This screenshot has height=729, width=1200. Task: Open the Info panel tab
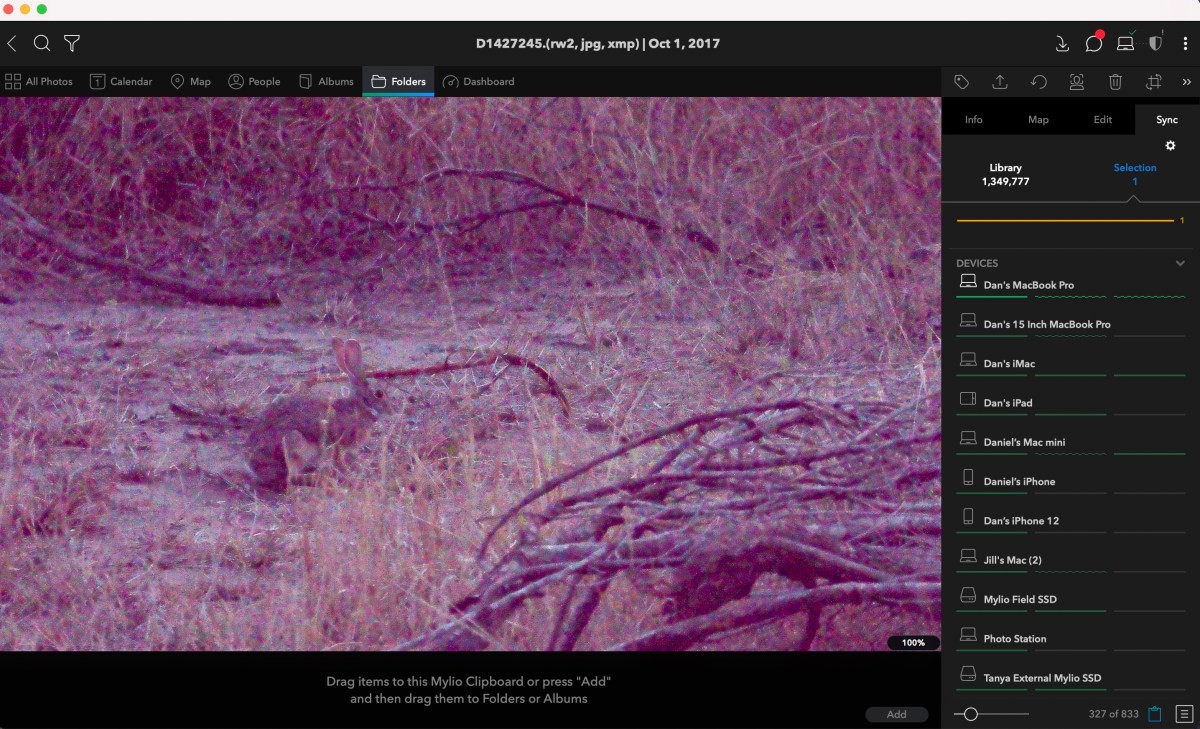[973, 119]
